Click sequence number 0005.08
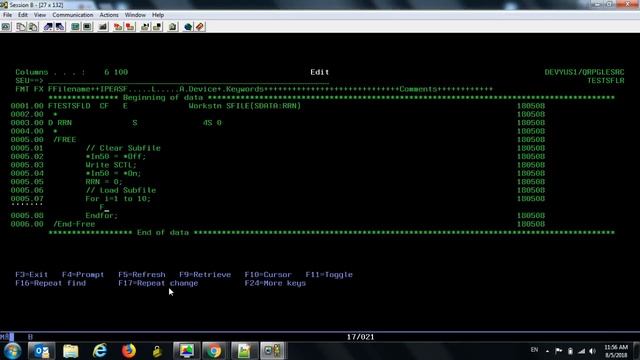Screen dimensions: 640x360 click(27, 216)
